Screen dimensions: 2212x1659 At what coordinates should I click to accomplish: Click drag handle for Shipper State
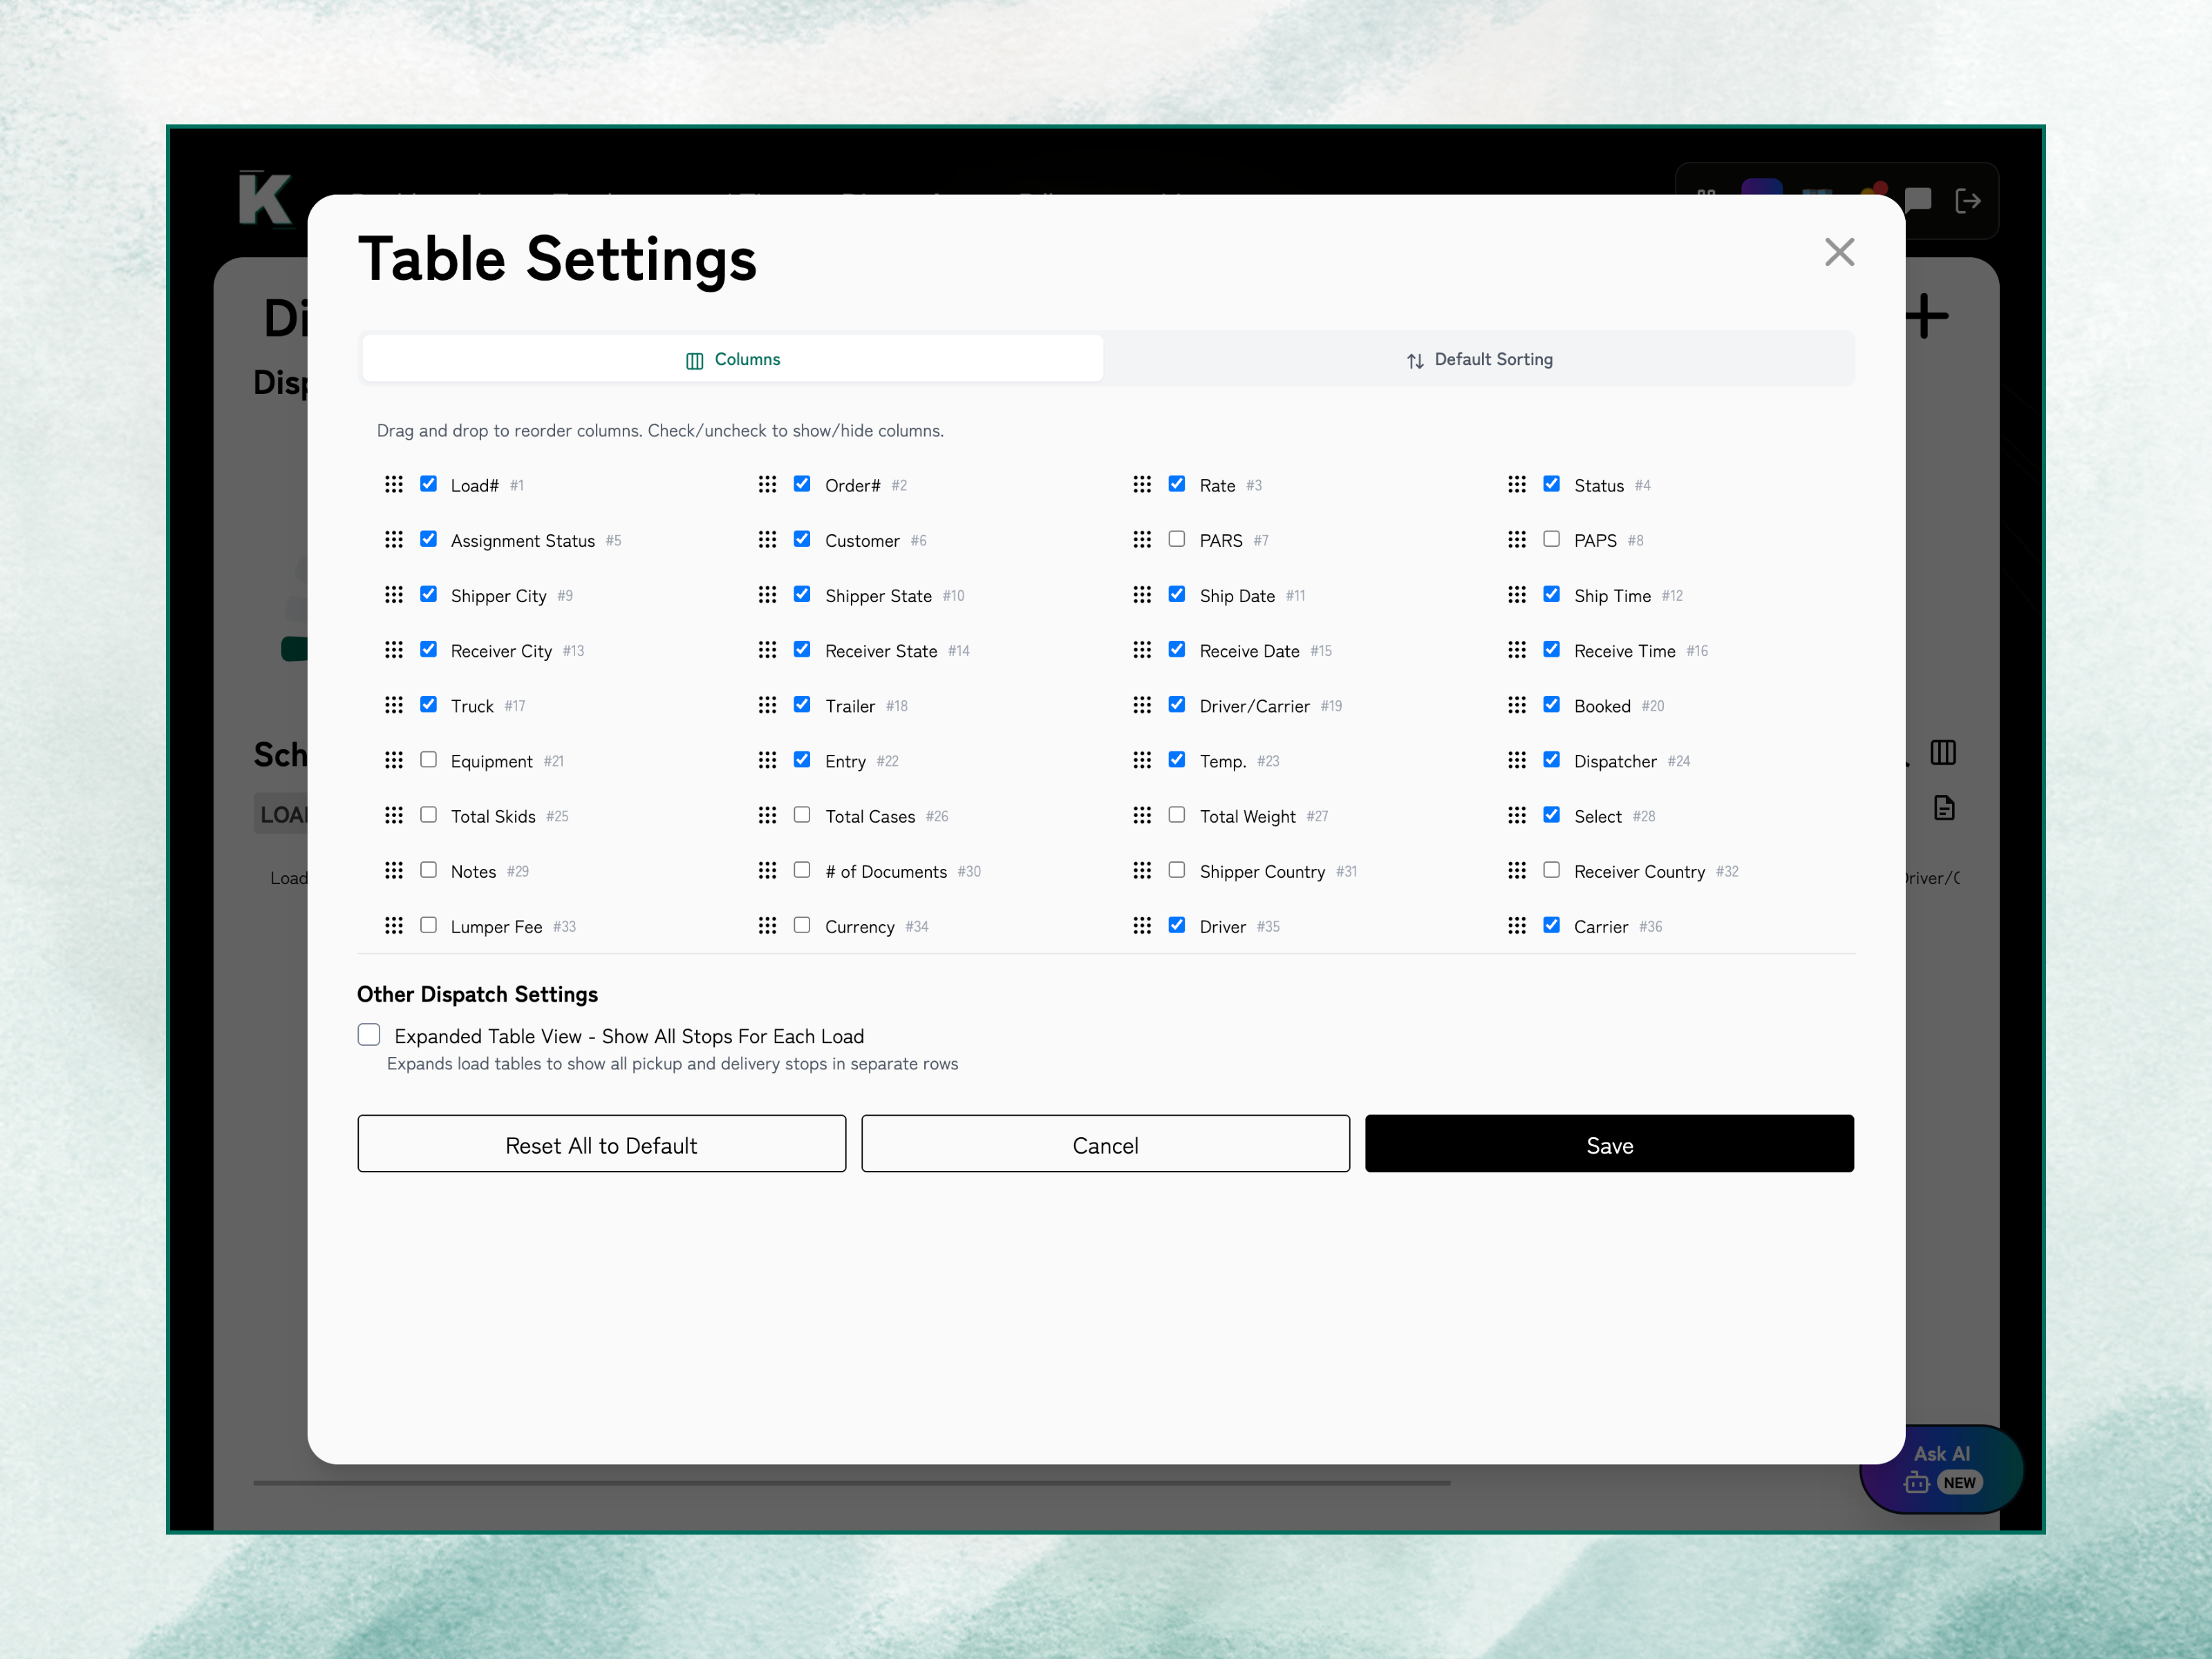pyautogui.click(x=767, y=595)
